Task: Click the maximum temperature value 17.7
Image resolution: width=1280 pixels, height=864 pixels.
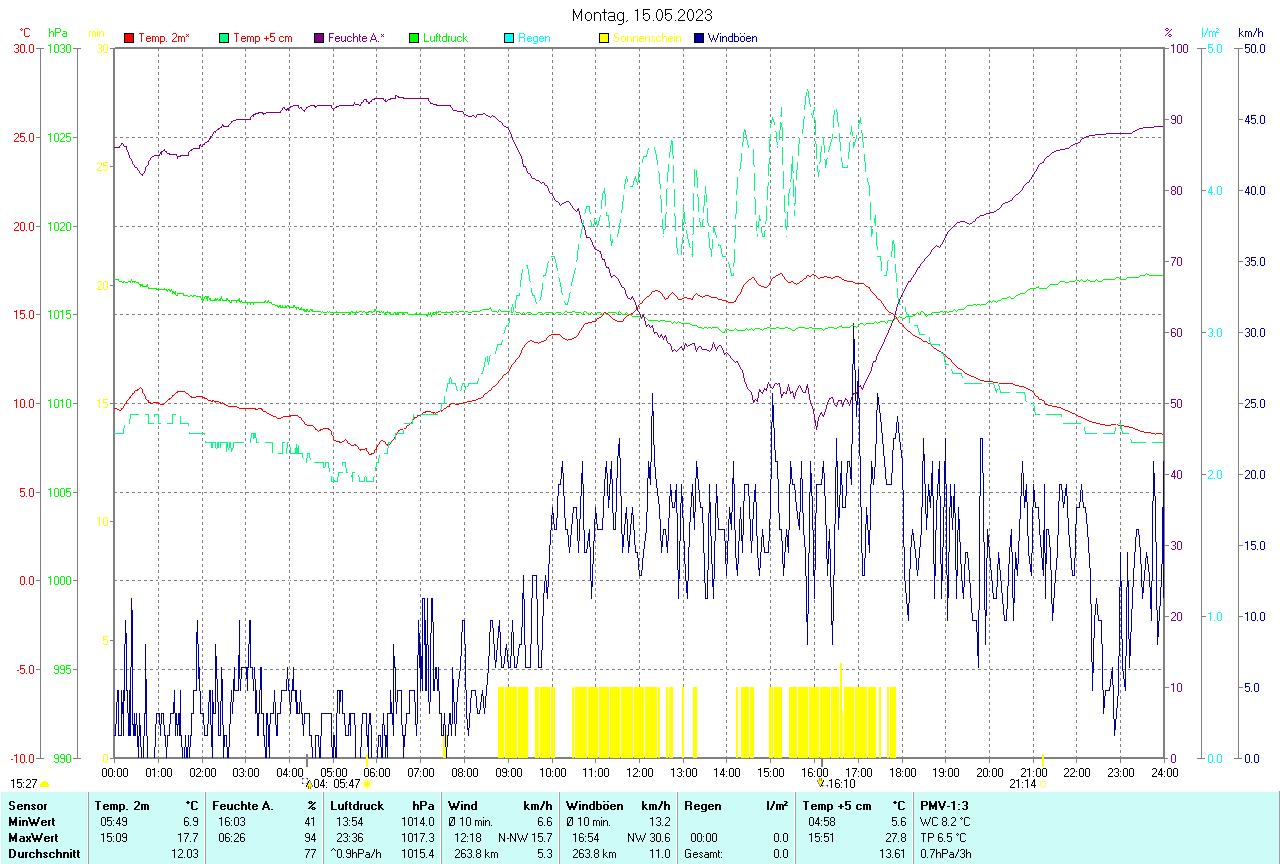Action: pyautogui.click(x=188, y=837)
